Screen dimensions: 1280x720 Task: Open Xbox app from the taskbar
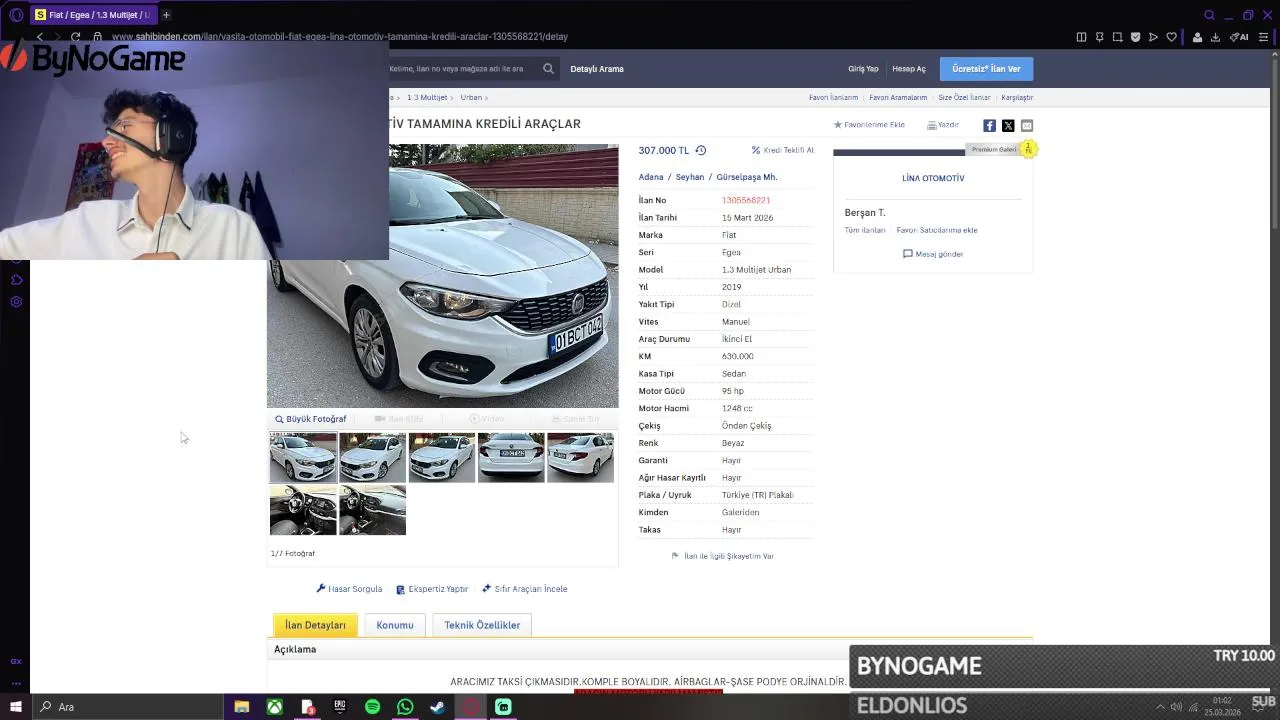point(274,707)
